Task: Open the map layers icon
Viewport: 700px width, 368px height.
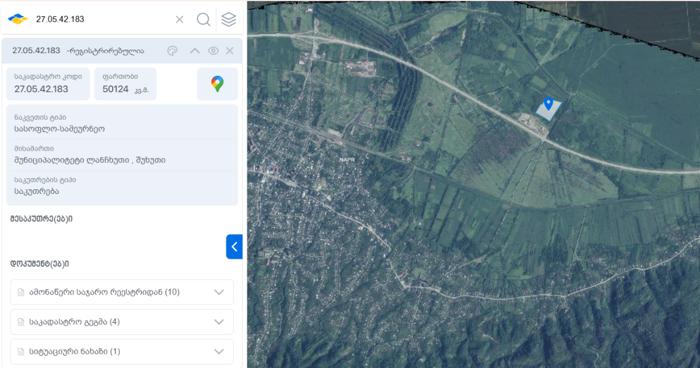Action: pos(229,19)
